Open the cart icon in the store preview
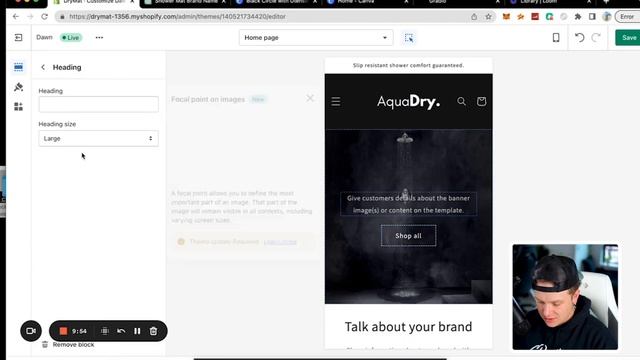This screenshot has height=360, width=640. [482, 101]
